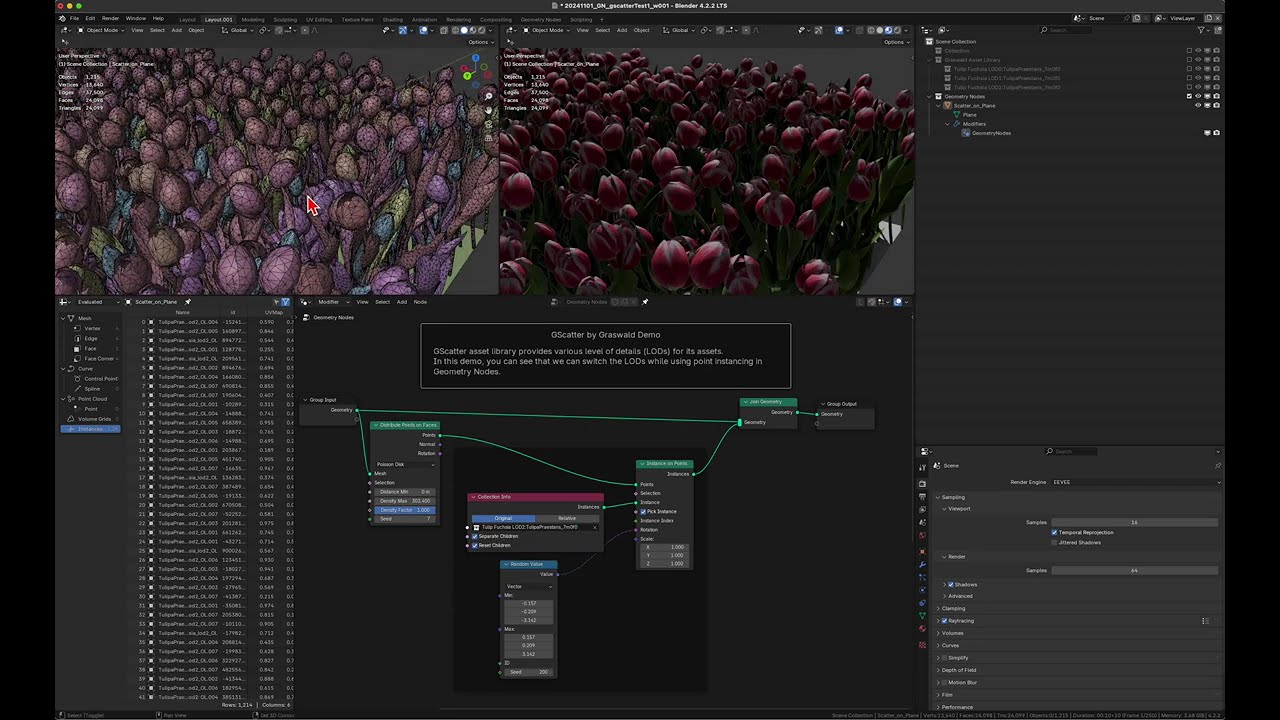The height and width of the screenshot is (720, 1280).
Task: Toggle the Motion Blur checkbox
Action: [x=944, y=682]
